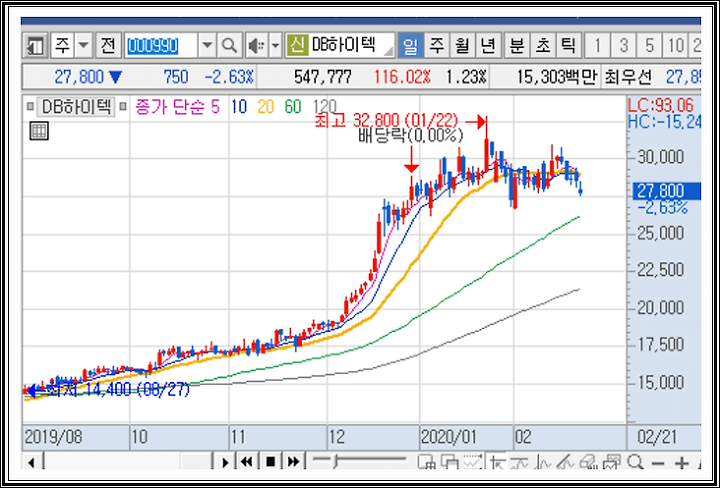Switch to 분 minute chart period
Viewport: 720px width, 488px height.
point(517,45)
